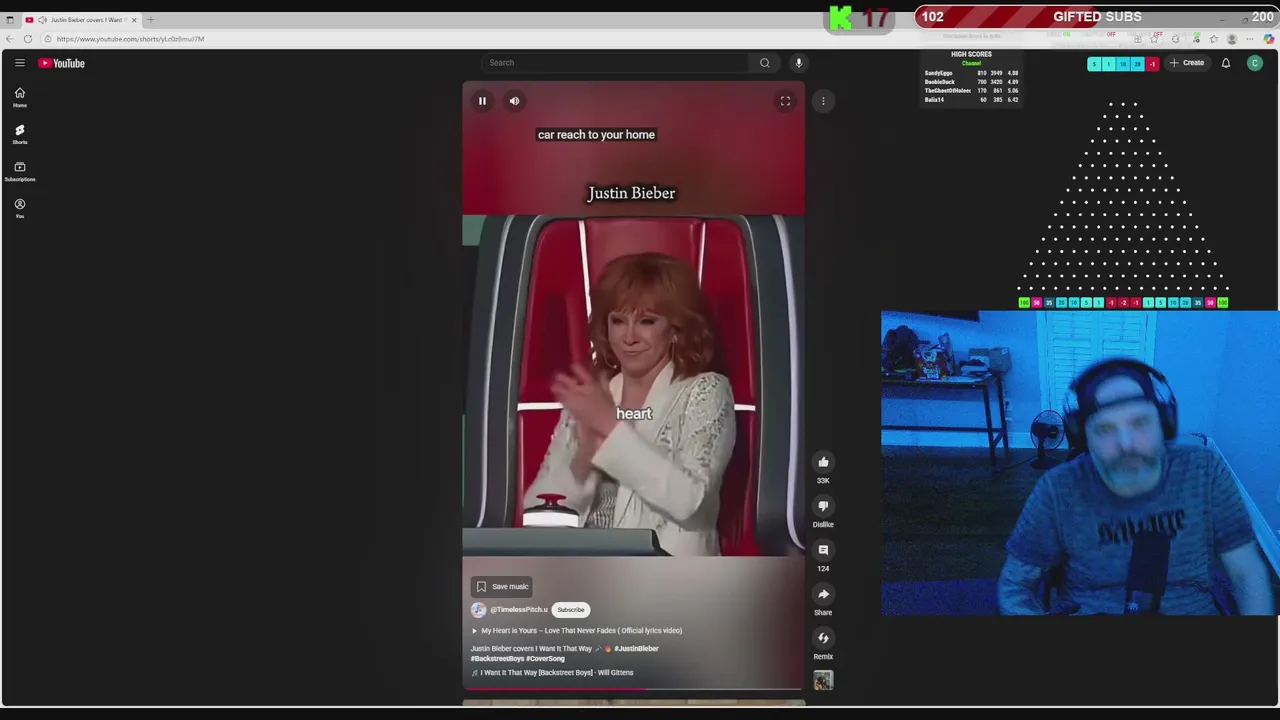Start voice search with the microphone icon
Screen dimensions: 1280x720
pyautogui.click(x=798, y=63)
